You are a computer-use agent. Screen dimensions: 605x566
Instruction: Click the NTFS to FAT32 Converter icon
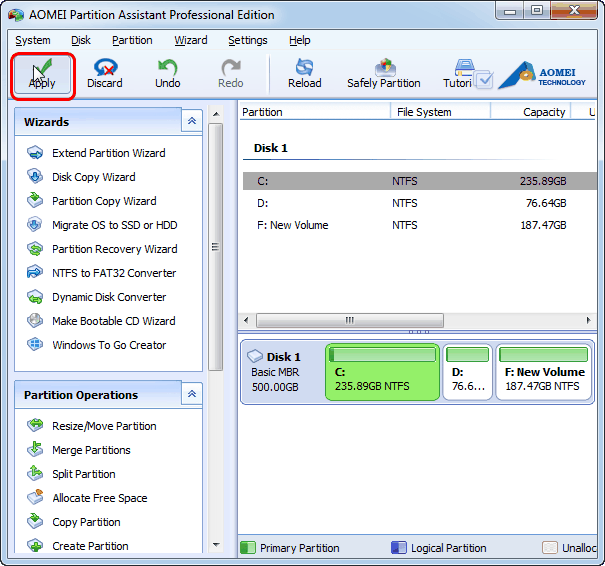tap(35, 273)
